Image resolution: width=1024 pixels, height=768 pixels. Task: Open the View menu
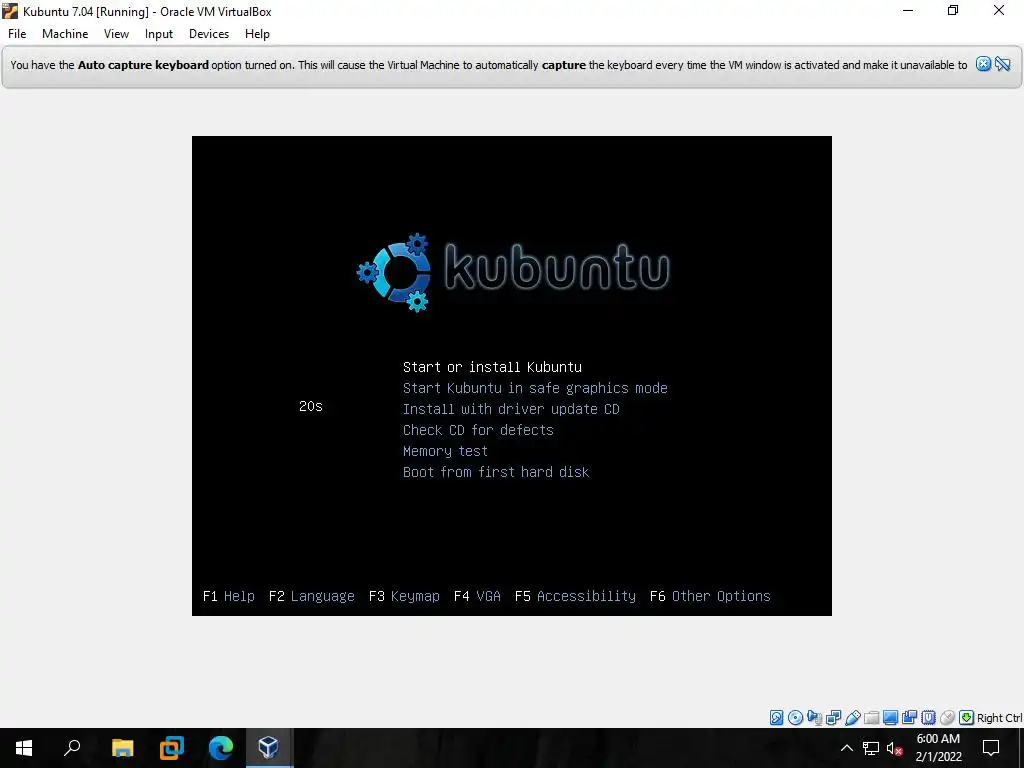[116, 34]
